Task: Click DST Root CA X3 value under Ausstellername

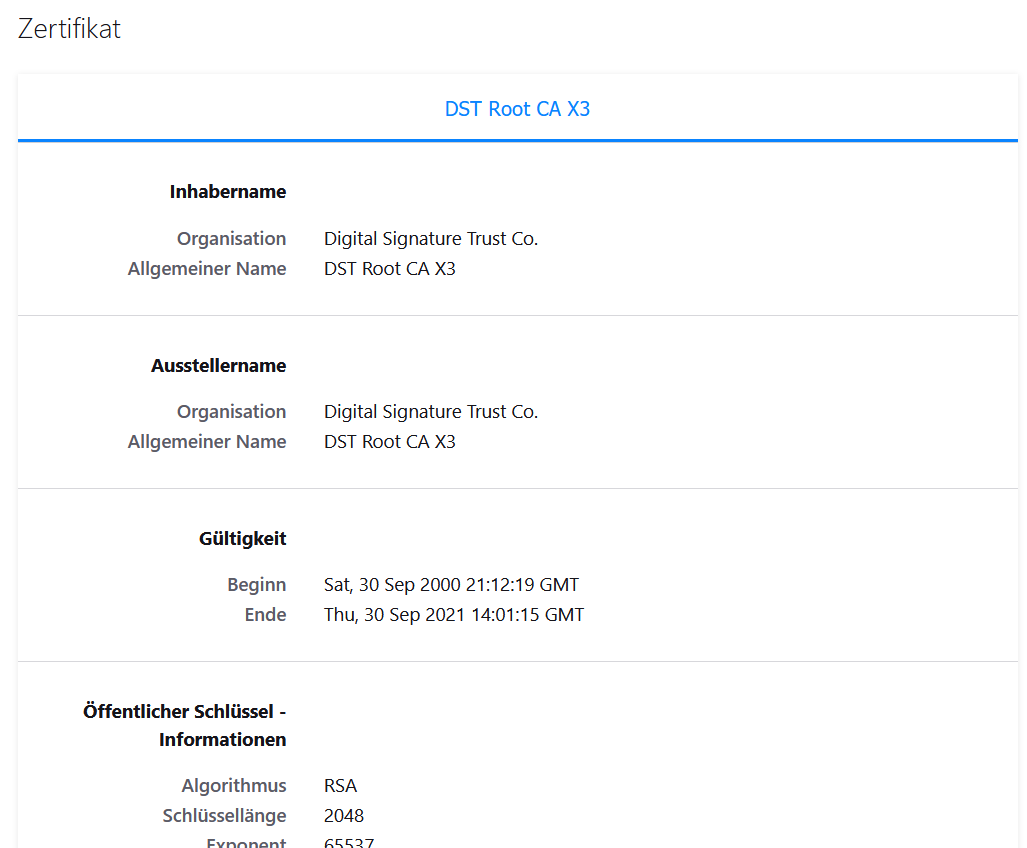Action: tap(390, 442)
